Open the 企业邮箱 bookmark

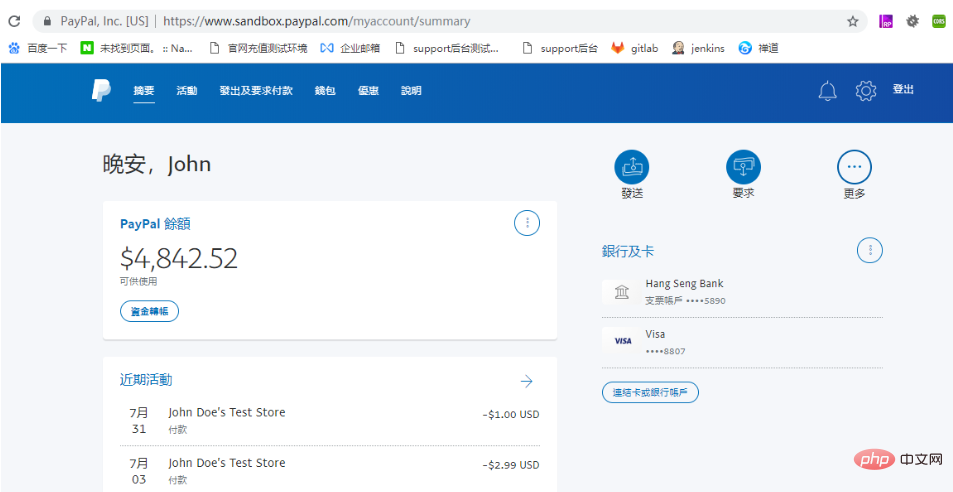[x=351, y=48]
